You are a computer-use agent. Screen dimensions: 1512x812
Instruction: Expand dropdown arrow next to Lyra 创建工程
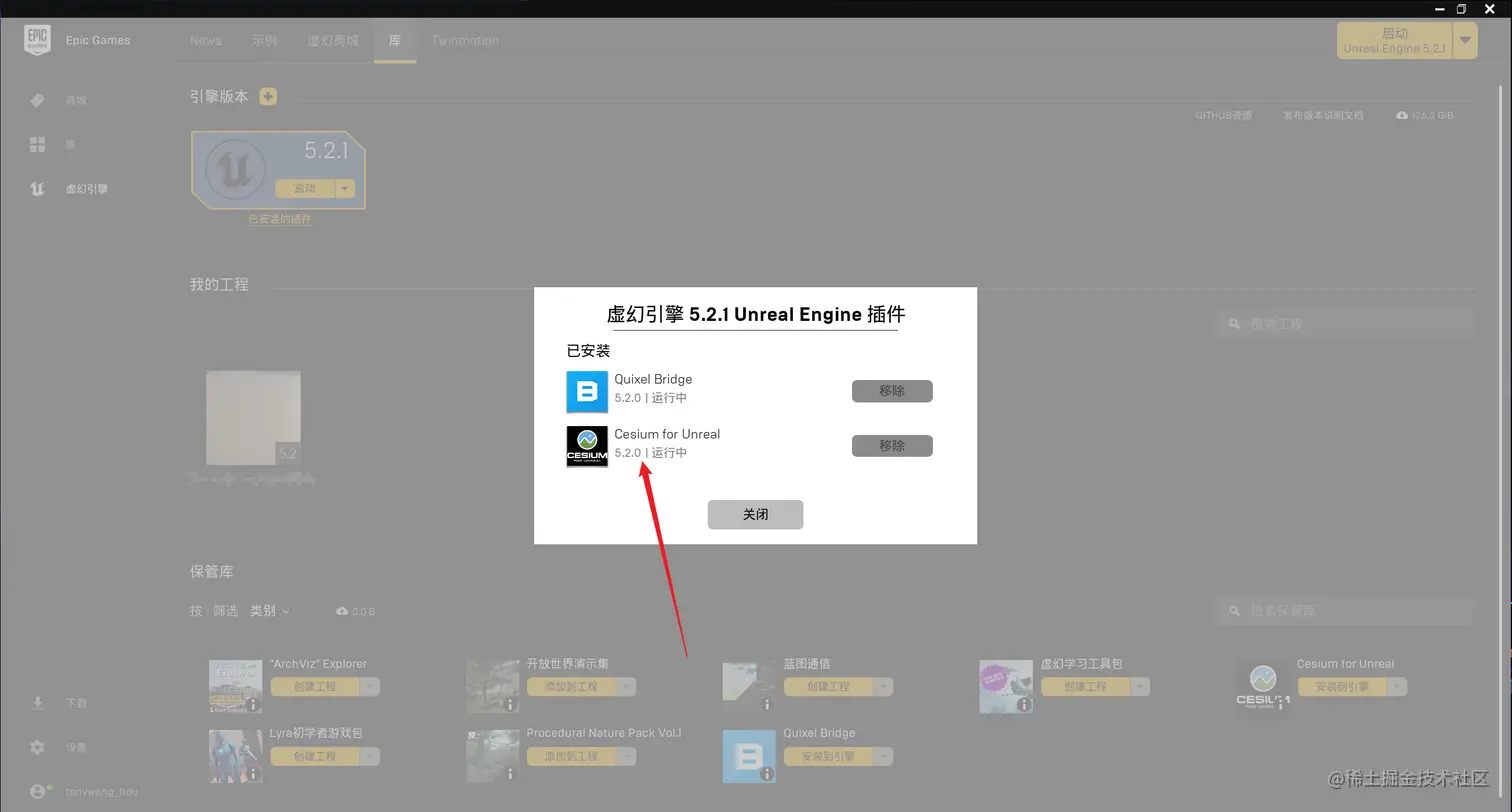pyautogui.click(x=370, y=757)
